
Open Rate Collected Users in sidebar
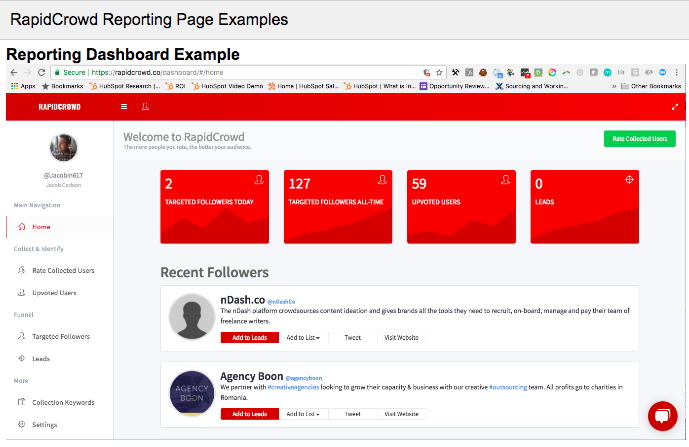point(63,270)
